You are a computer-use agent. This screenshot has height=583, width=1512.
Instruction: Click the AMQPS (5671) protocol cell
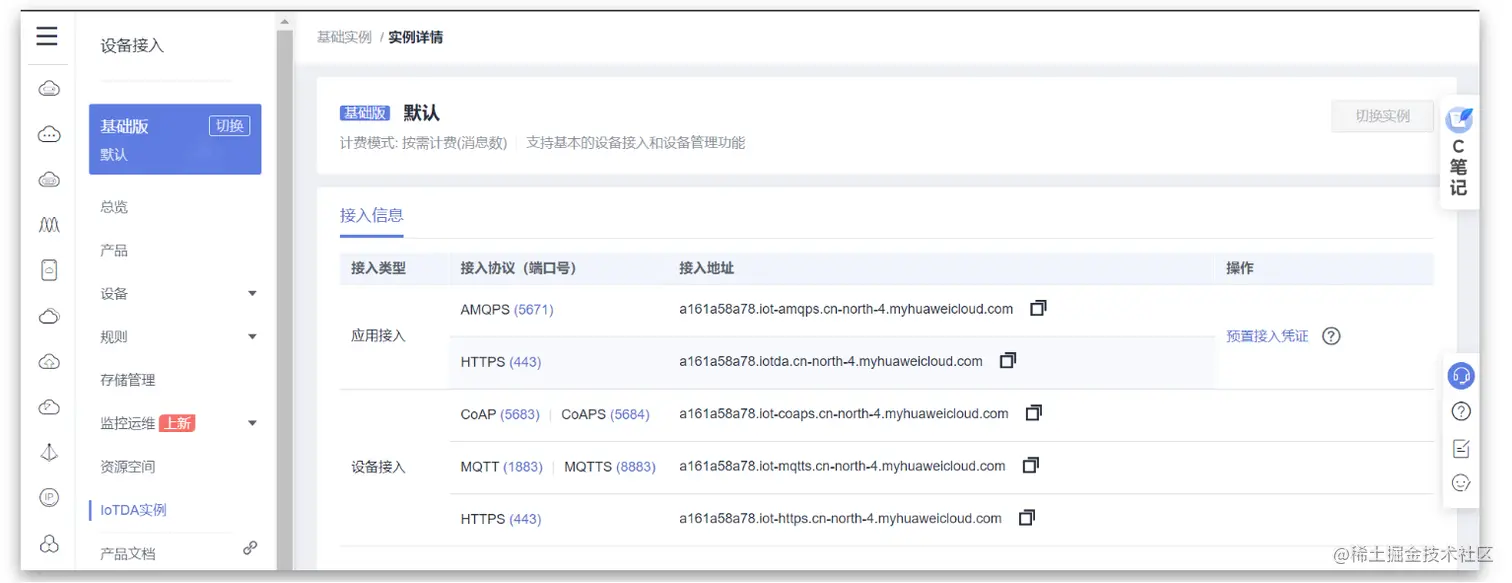(x=507, y=309)
